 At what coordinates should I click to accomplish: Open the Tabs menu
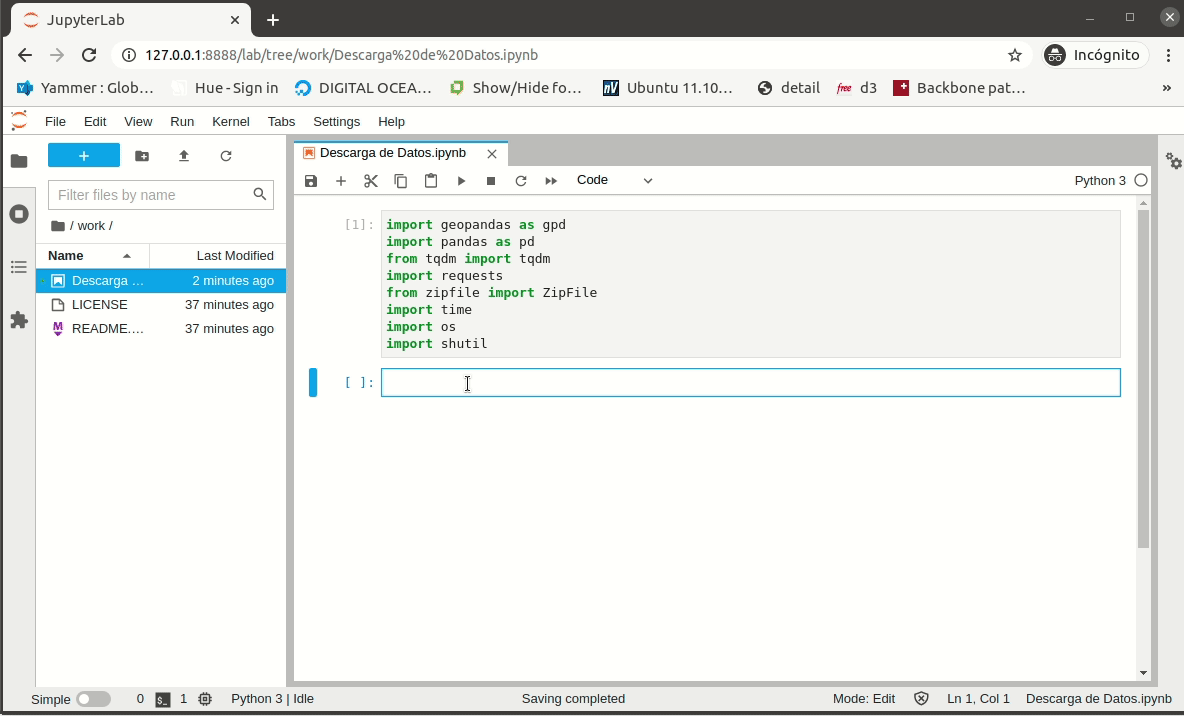pos(281,122)
